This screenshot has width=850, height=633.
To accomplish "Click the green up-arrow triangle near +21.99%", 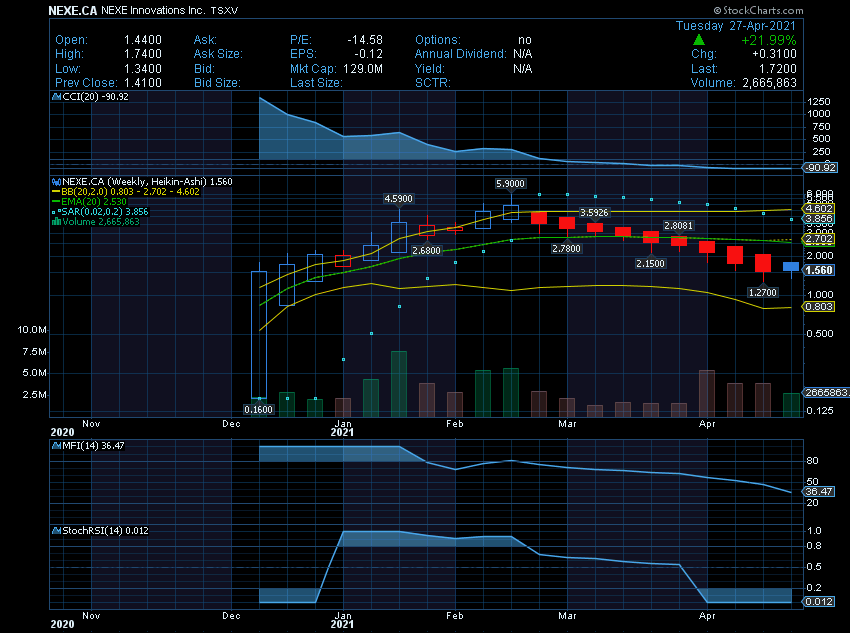I will click(x=699, y=40).
